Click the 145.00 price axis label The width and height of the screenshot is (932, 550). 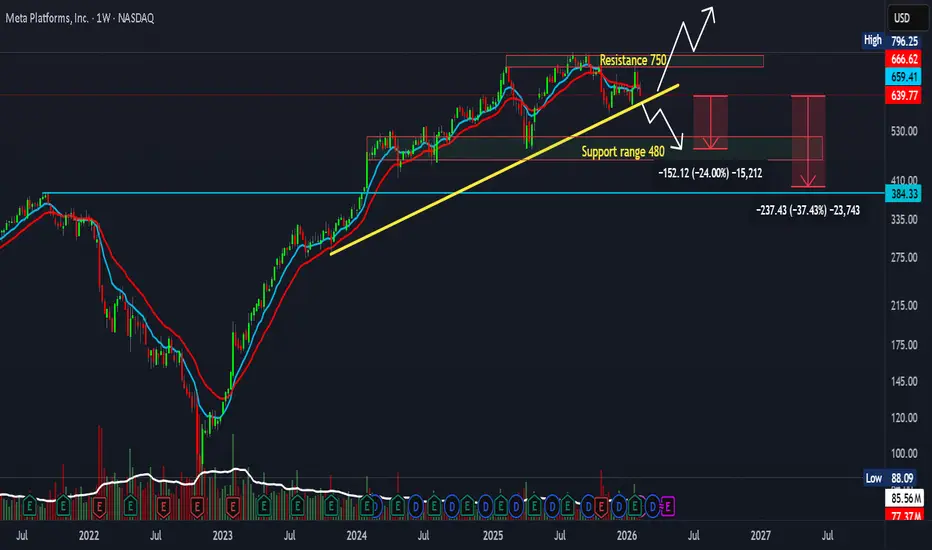[904, 381]
